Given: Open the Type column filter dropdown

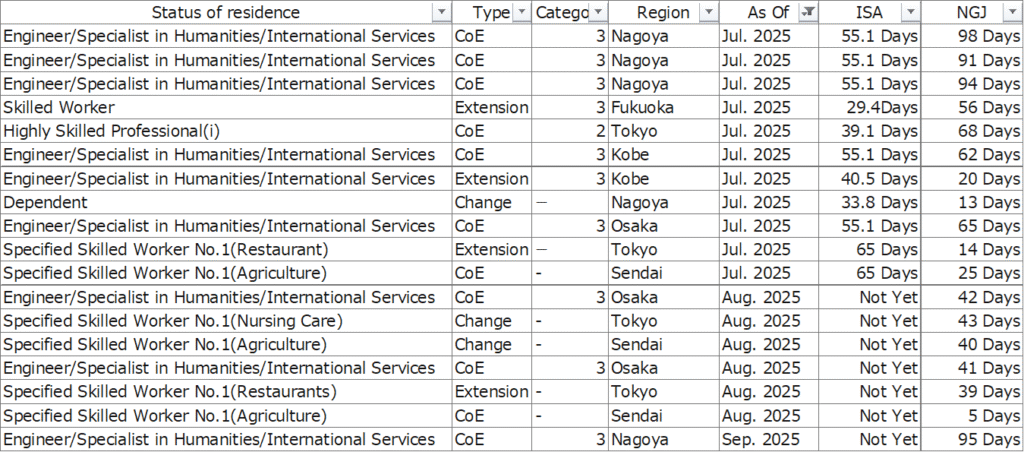Looking at the screenshot, I should (520, 13).
